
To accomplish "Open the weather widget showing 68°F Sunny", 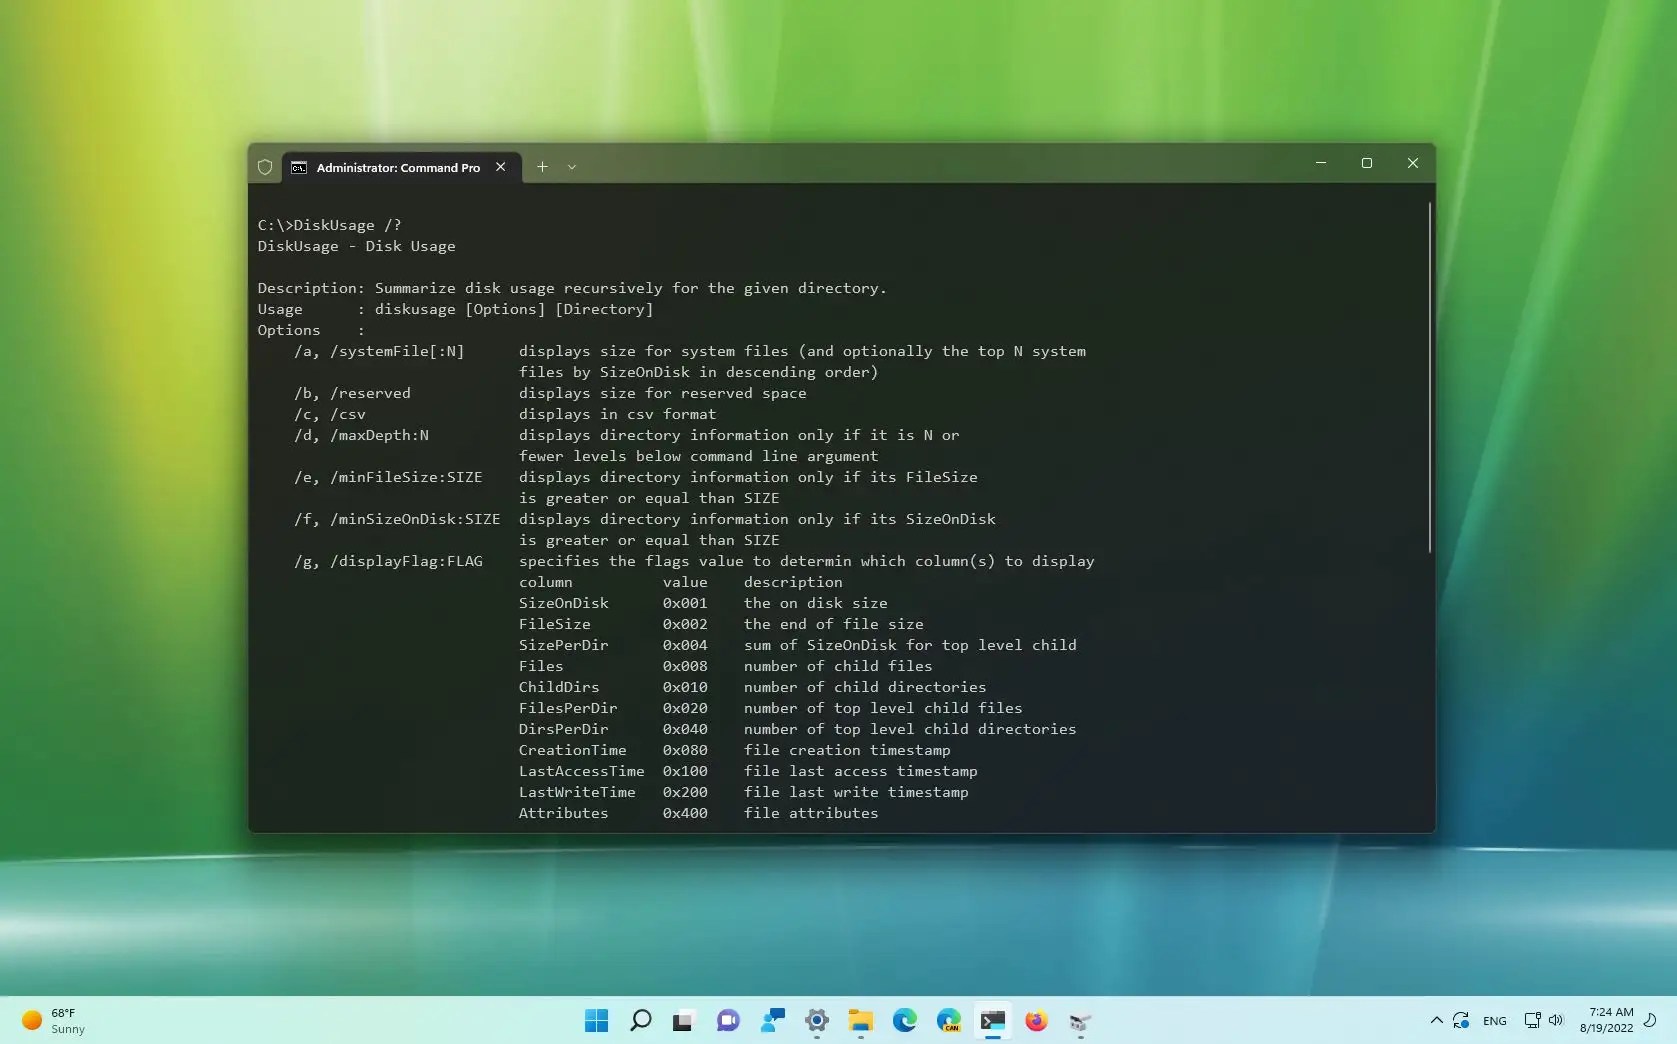I will [52, 1021].
